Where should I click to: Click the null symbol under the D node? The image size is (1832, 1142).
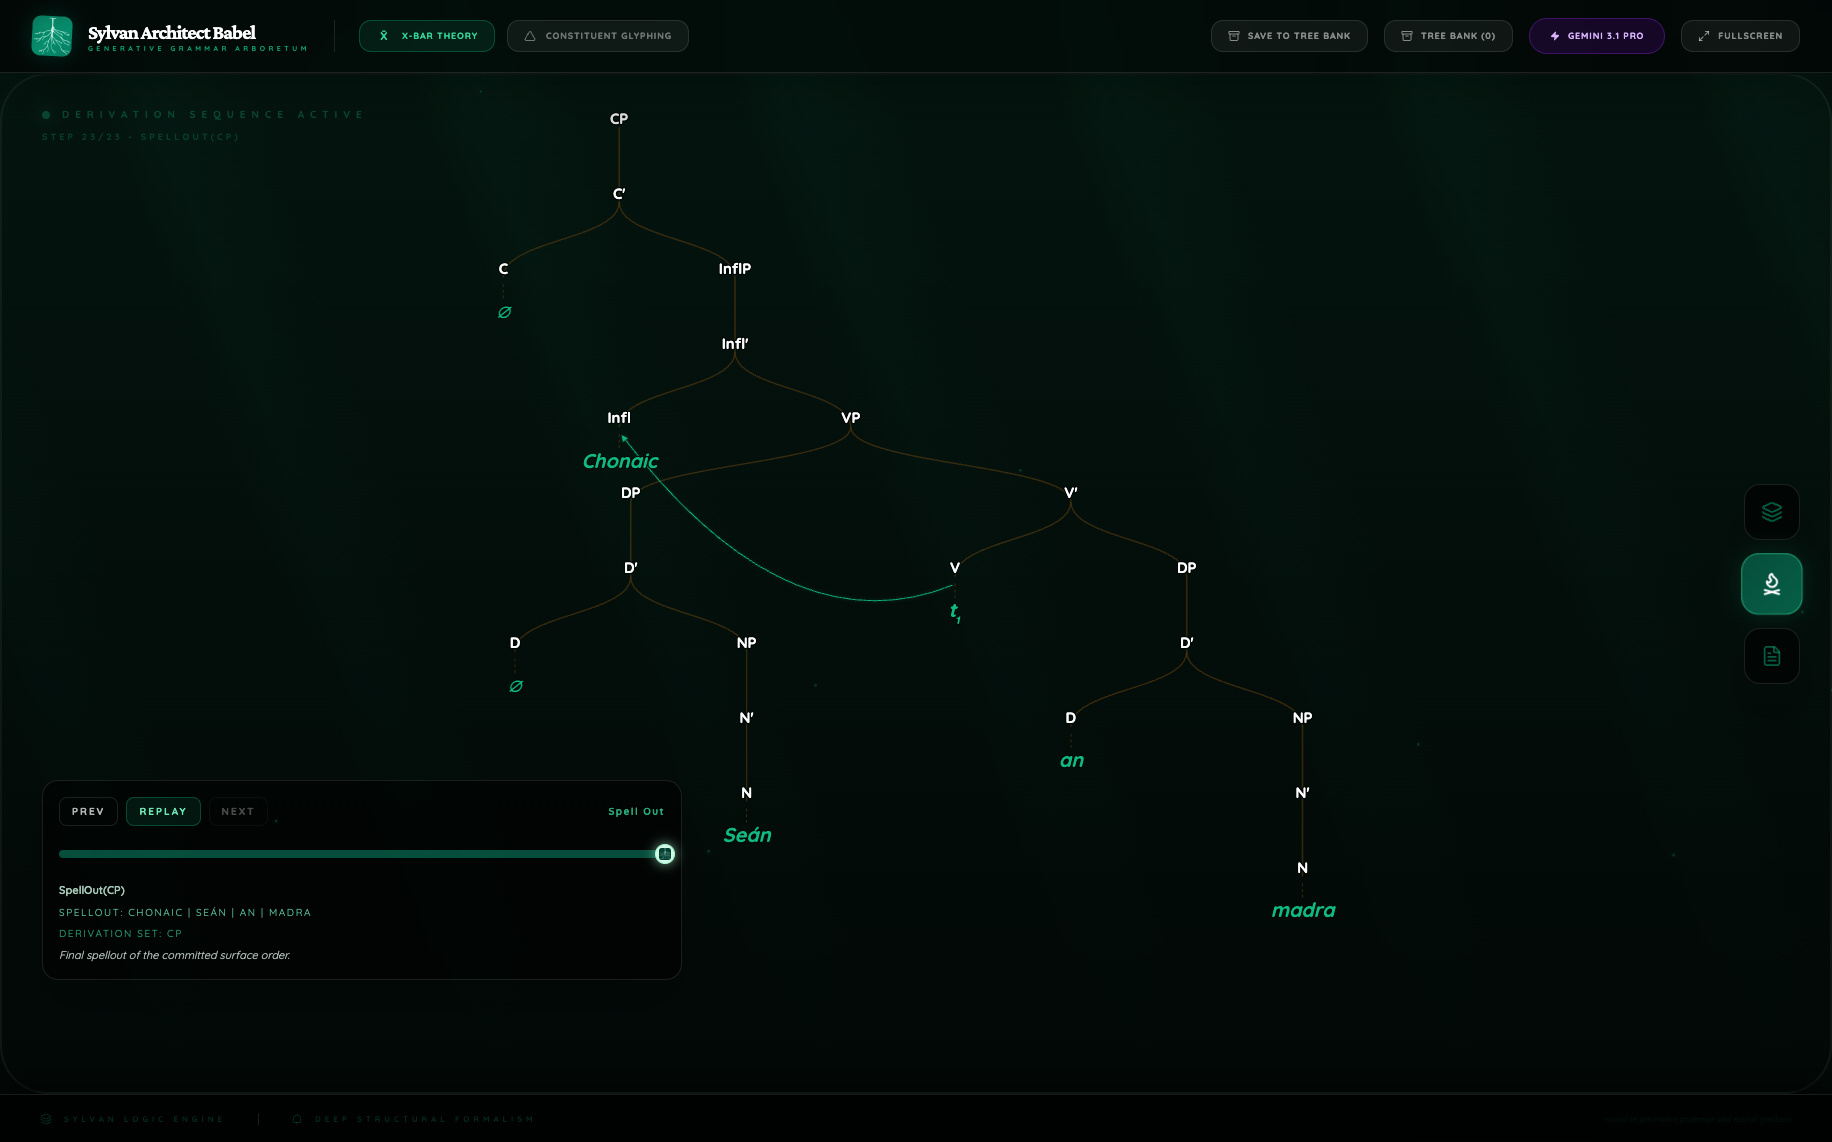[516, 686]
